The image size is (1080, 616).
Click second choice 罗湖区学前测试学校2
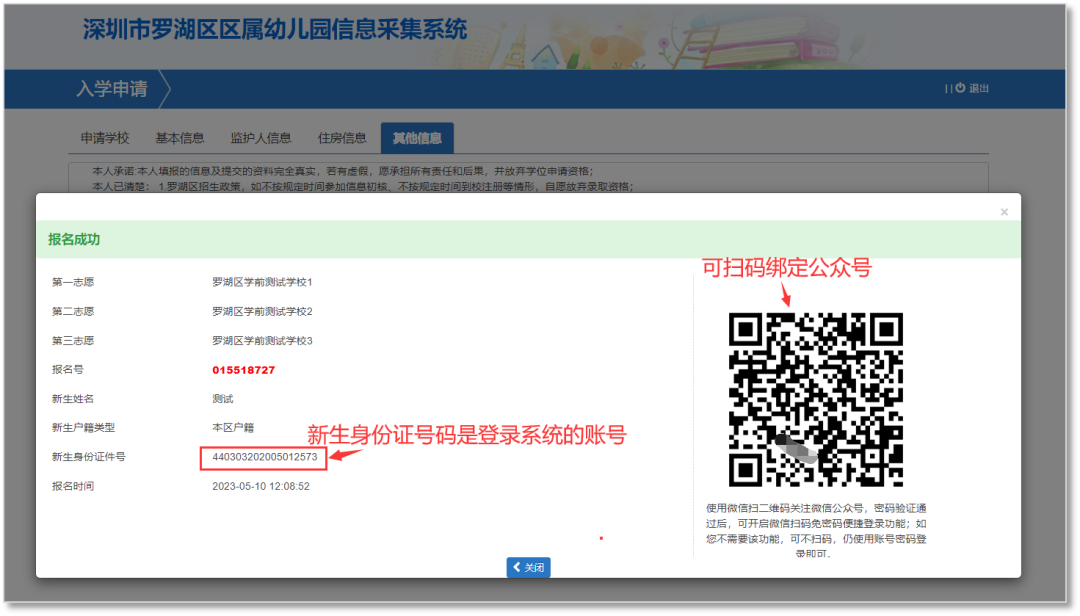point(262,311)
